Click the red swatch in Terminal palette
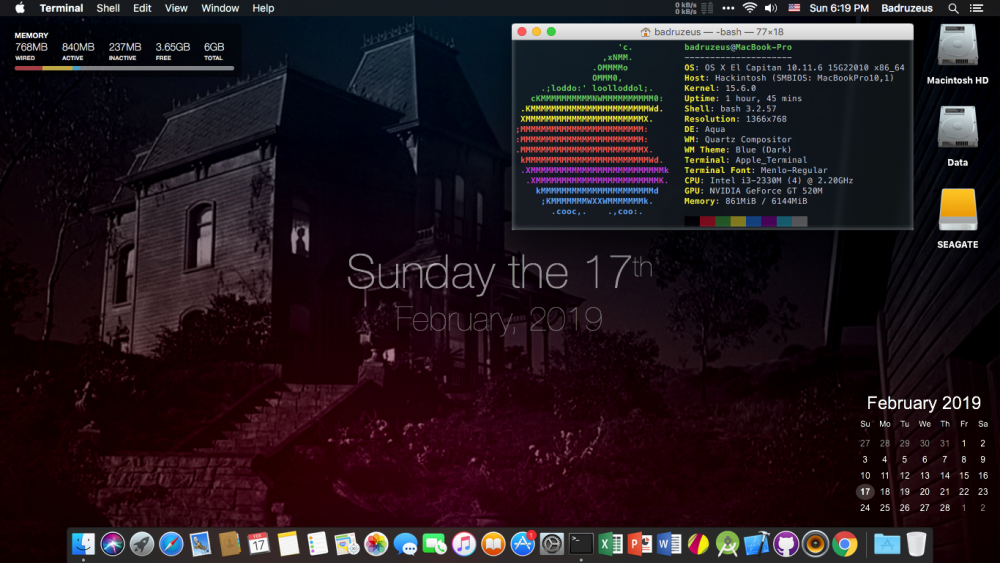 pos(707,221)
